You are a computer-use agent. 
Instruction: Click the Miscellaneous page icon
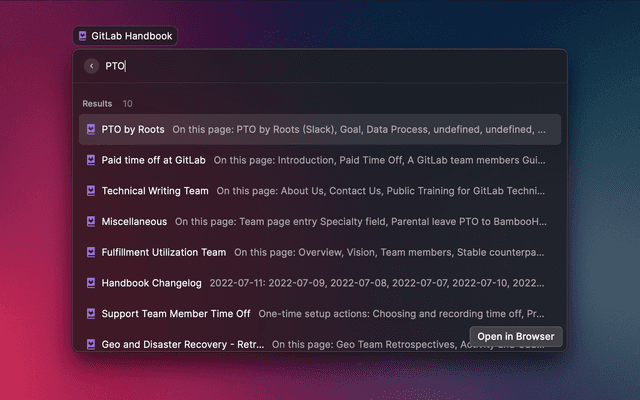coord(91,222)
